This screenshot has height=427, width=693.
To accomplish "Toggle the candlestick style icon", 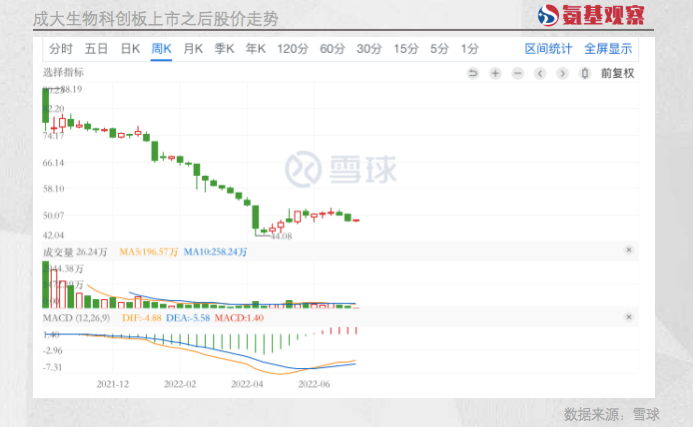I will (x=587, y=74).
